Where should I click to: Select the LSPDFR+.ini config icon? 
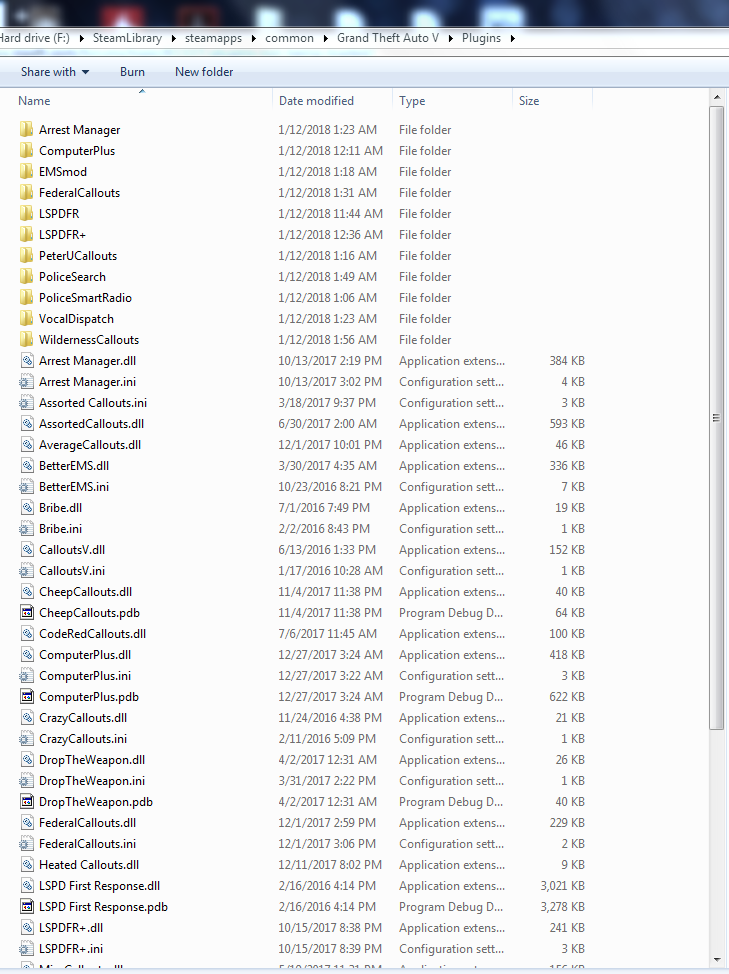[x=26, y=949]
